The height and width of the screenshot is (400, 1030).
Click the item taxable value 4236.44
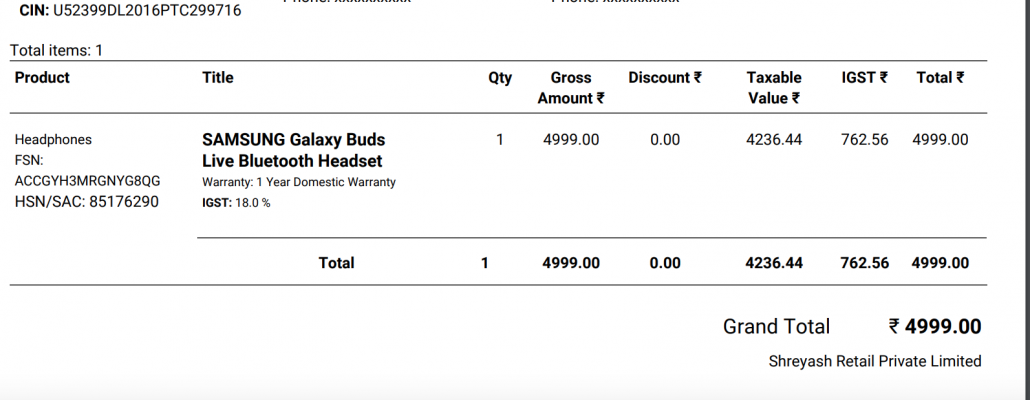tap(774, 140)
